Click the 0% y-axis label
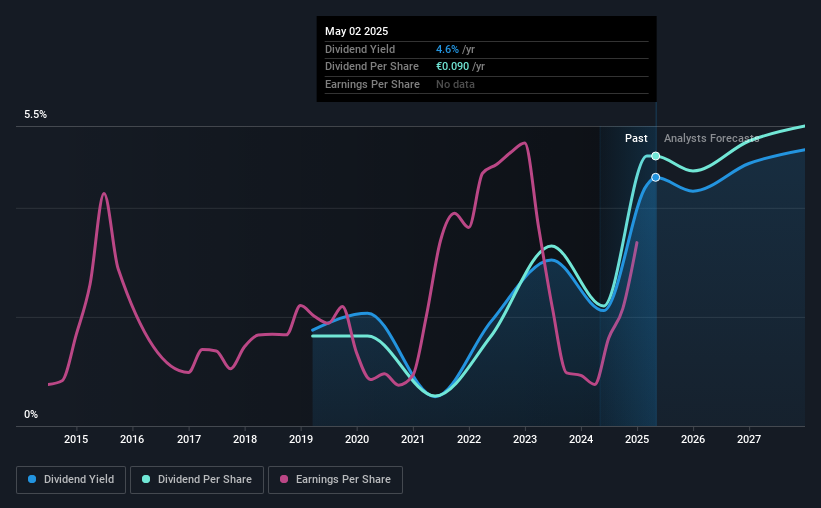This screenshot has height=508, width=821. pos(31,414)
